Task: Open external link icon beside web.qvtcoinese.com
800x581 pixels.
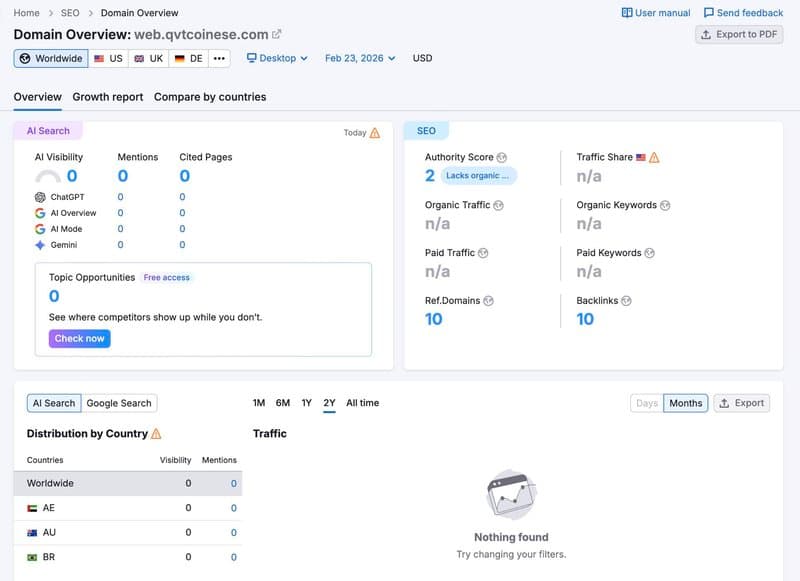Action: click(277, 34)
